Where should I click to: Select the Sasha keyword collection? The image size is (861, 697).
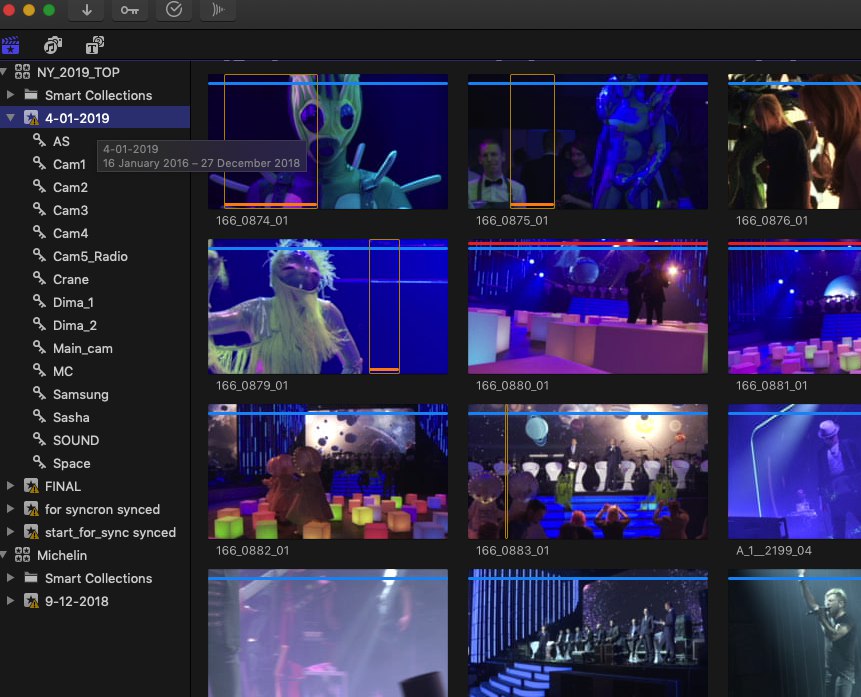(71, 417)
